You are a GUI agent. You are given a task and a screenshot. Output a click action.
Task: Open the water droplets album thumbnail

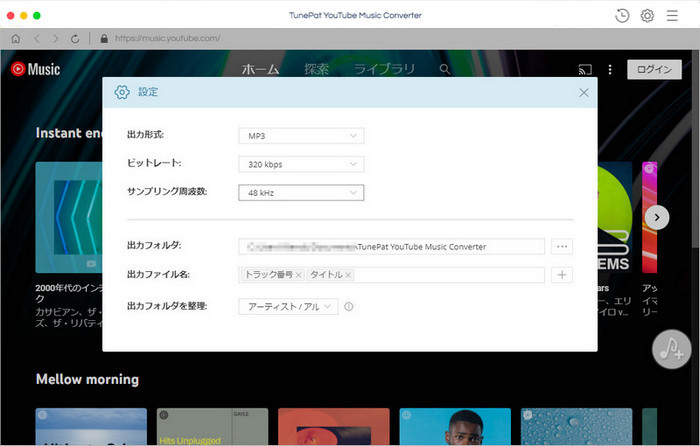point(576,426)
